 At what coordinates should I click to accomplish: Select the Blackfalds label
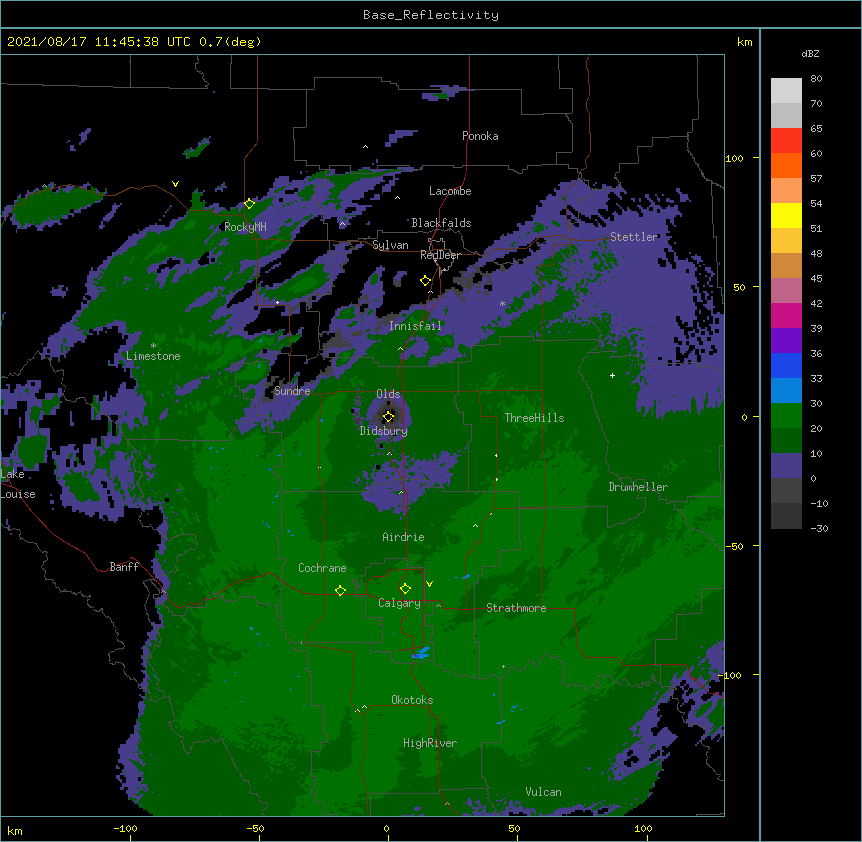(441, 223)
